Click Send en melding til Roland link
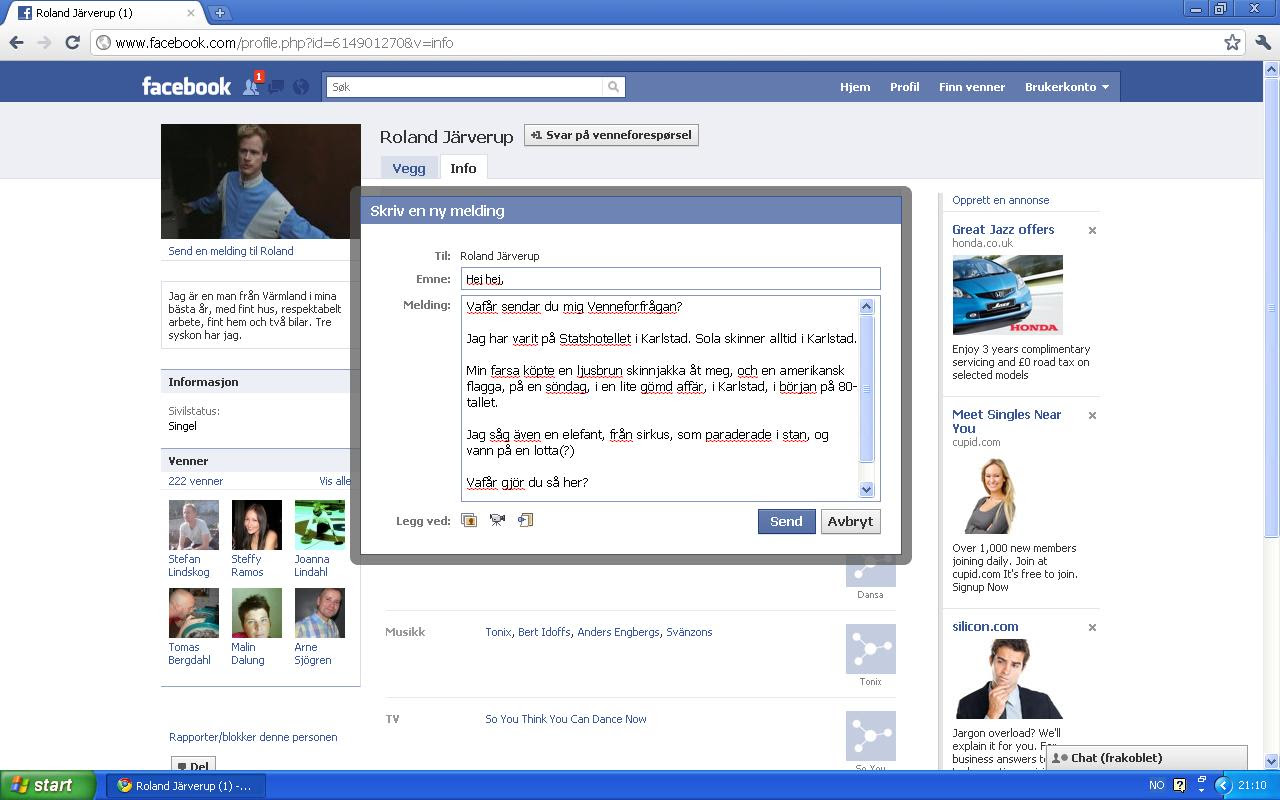The image size is (1280, 800). pos(231,251)
